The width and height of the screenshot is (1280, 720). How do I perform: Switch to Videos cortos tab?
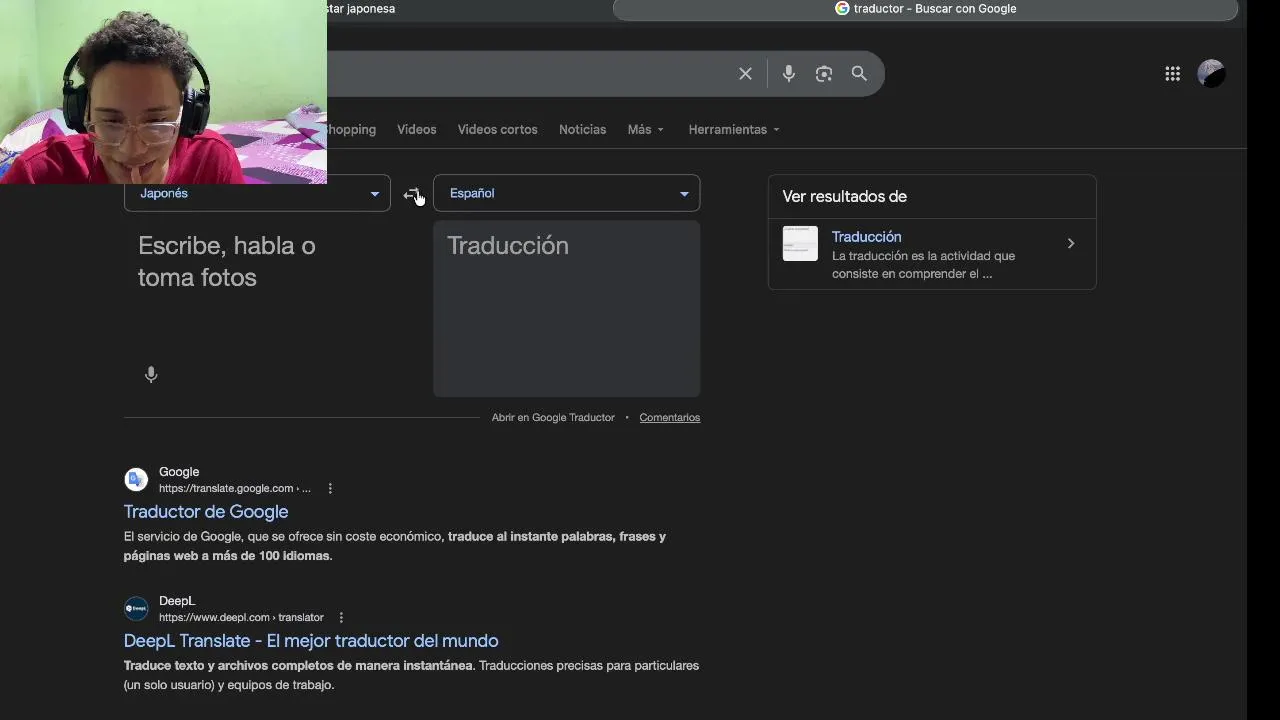497,130
